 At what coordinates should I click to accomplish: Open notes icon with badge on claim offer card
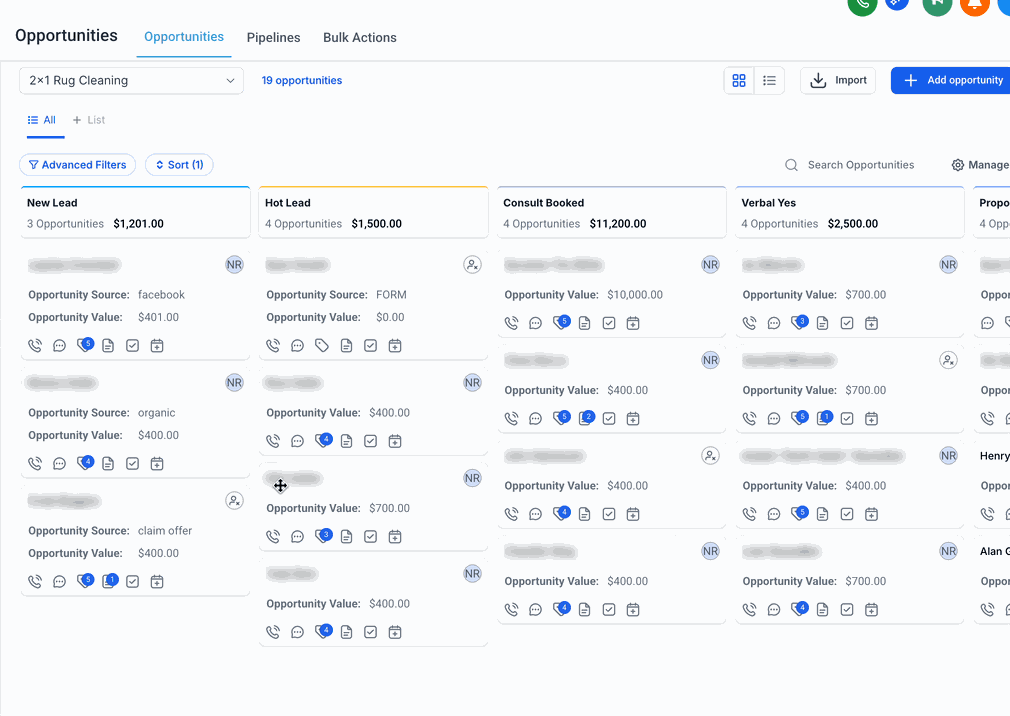tap(110, 581)
